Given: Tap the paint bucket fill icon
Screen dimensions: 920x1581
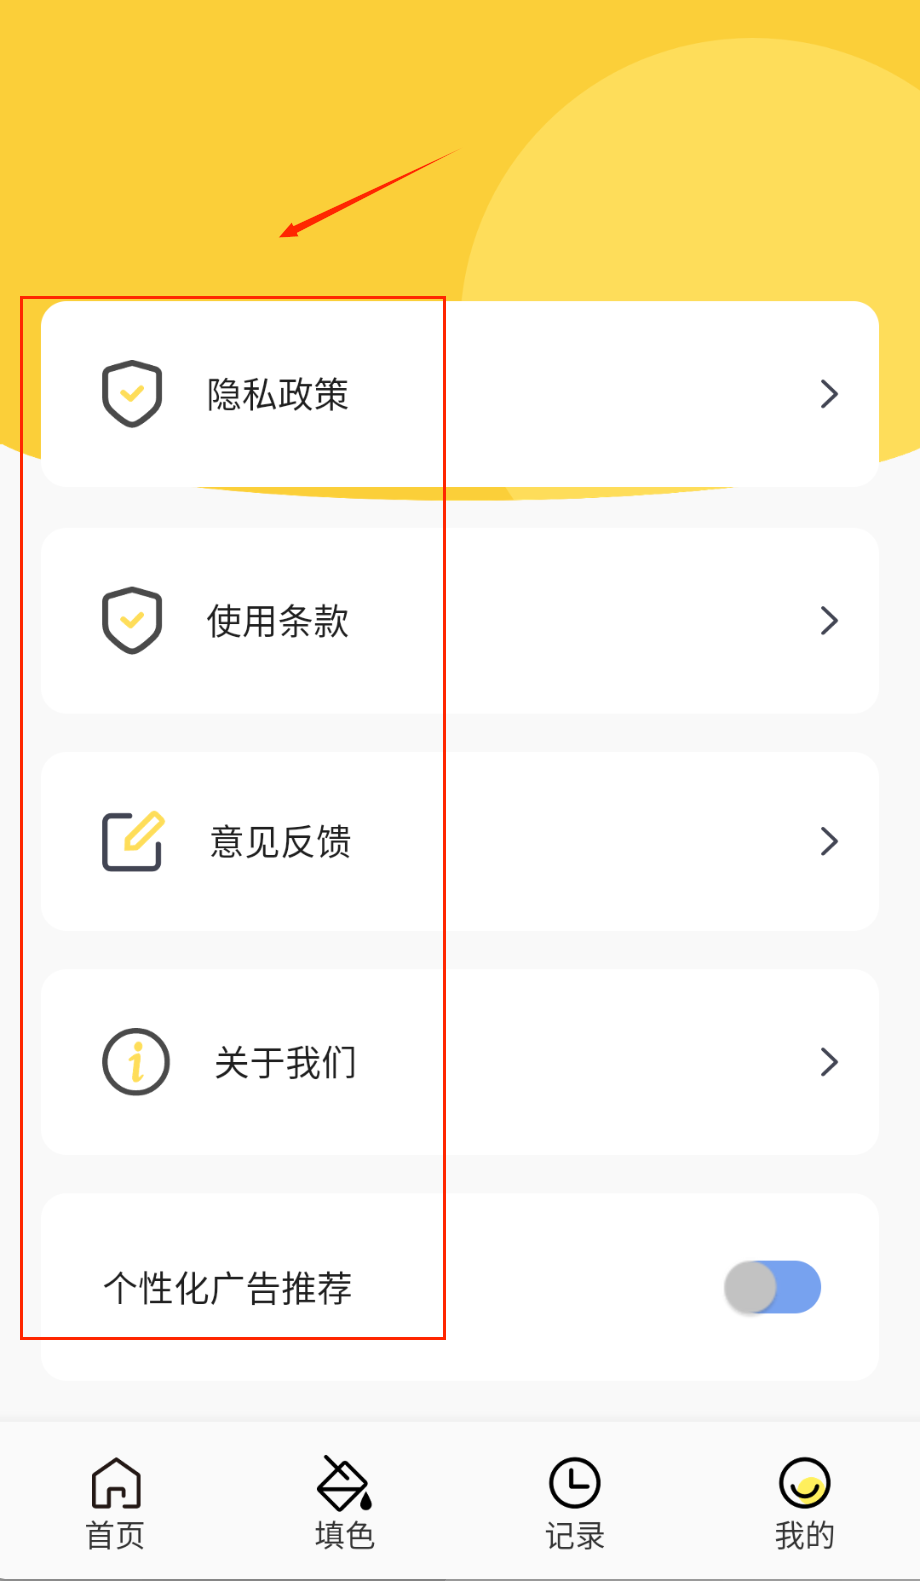Looking at the screenshot, I should (345, 1482).
